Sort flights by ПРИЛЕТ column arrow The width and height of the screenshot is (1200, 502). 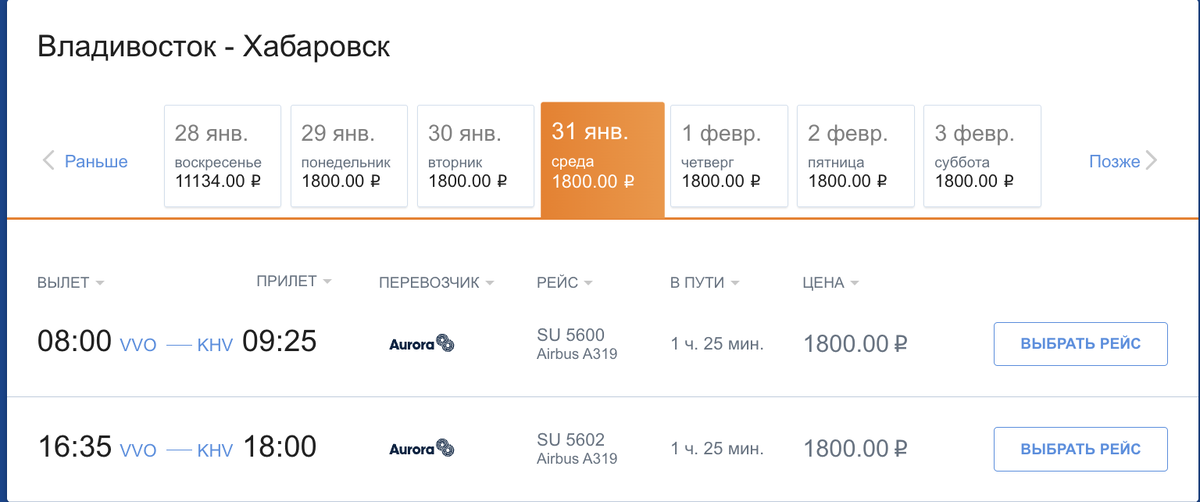(328, 282)
